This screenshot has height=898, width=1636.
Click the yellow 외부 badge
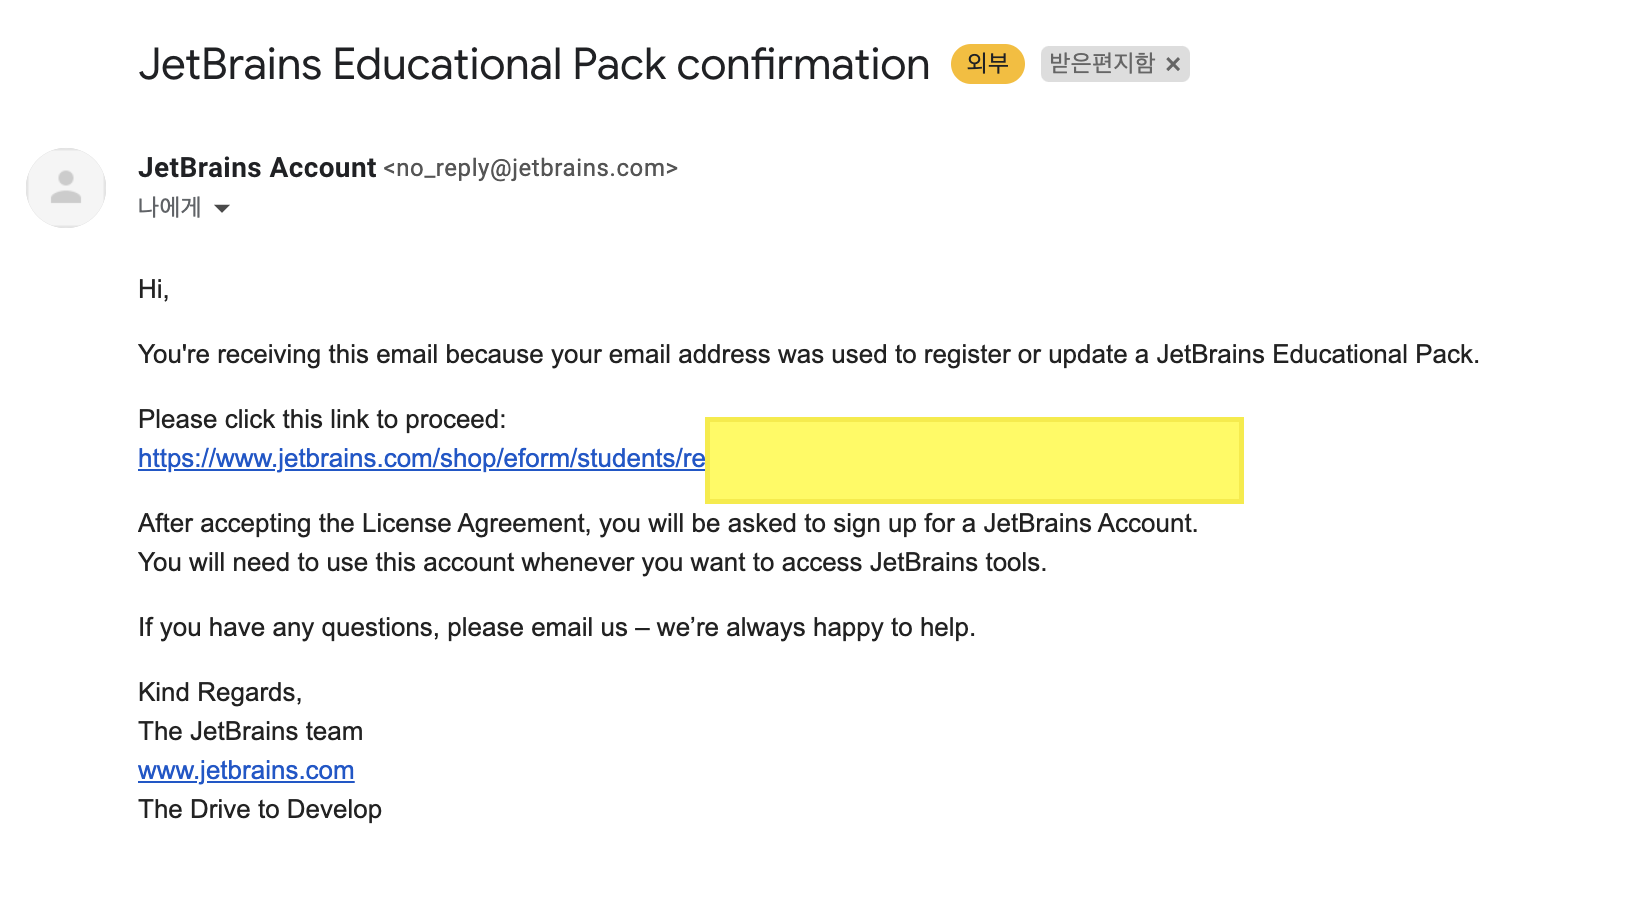[987, 64]
